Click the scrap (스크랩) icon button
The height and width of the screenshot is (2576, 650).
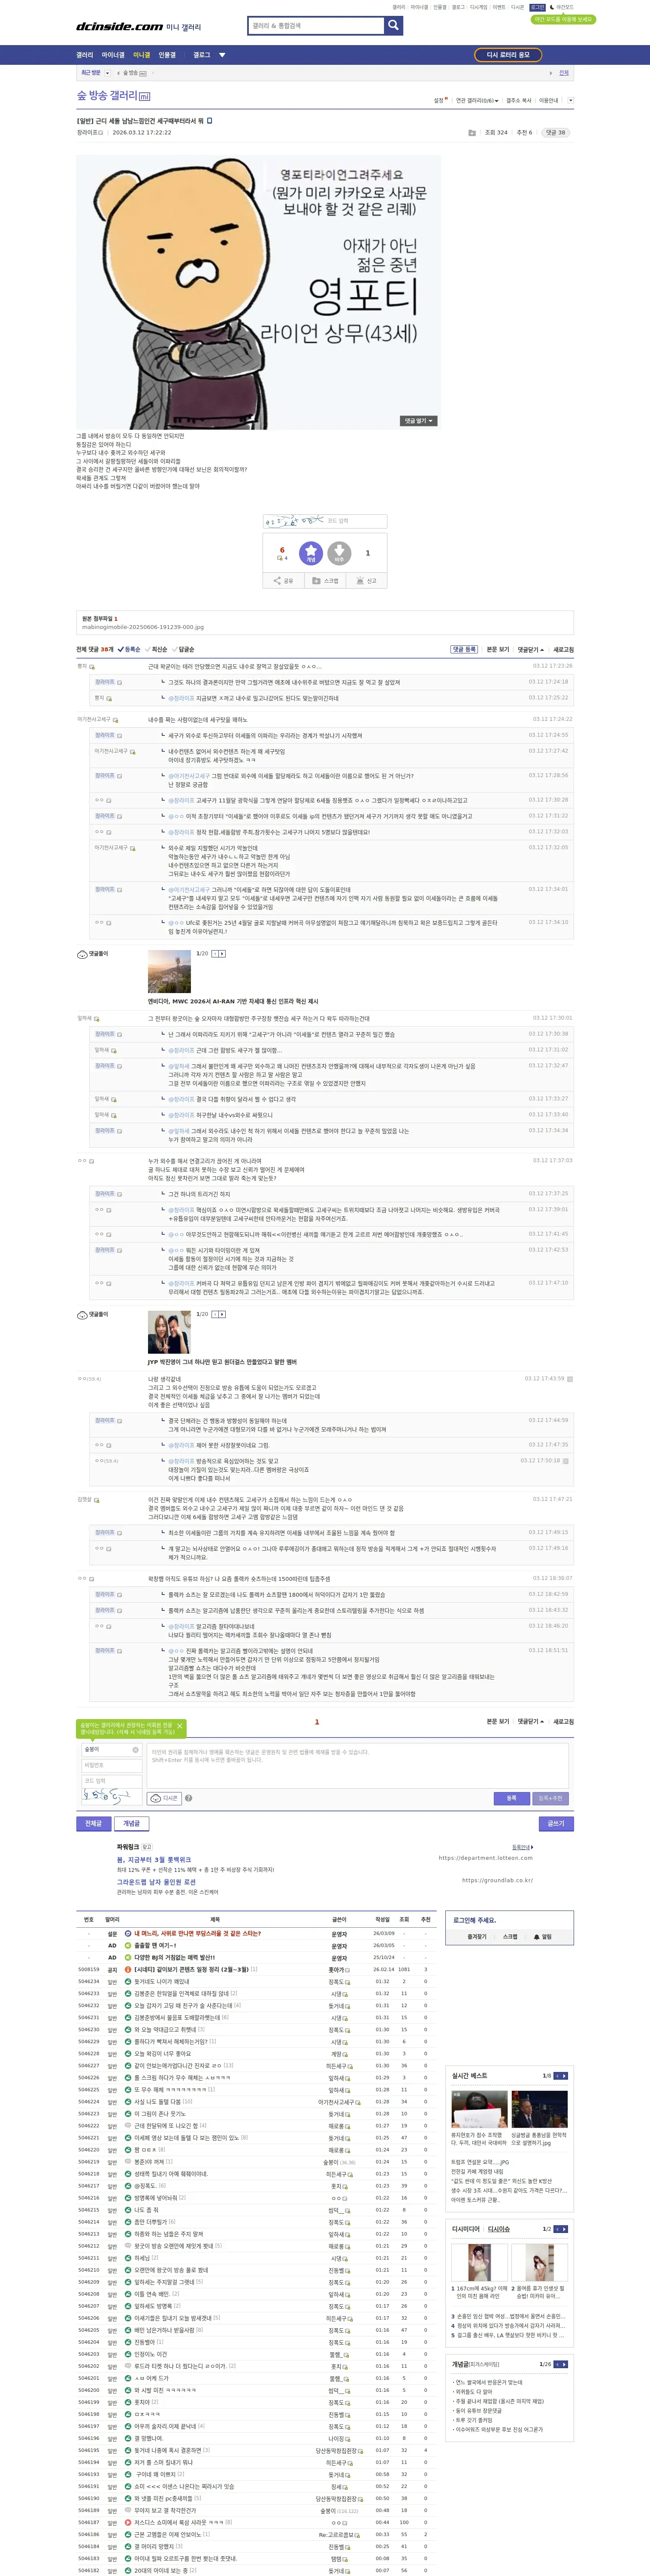coord(325,581)
